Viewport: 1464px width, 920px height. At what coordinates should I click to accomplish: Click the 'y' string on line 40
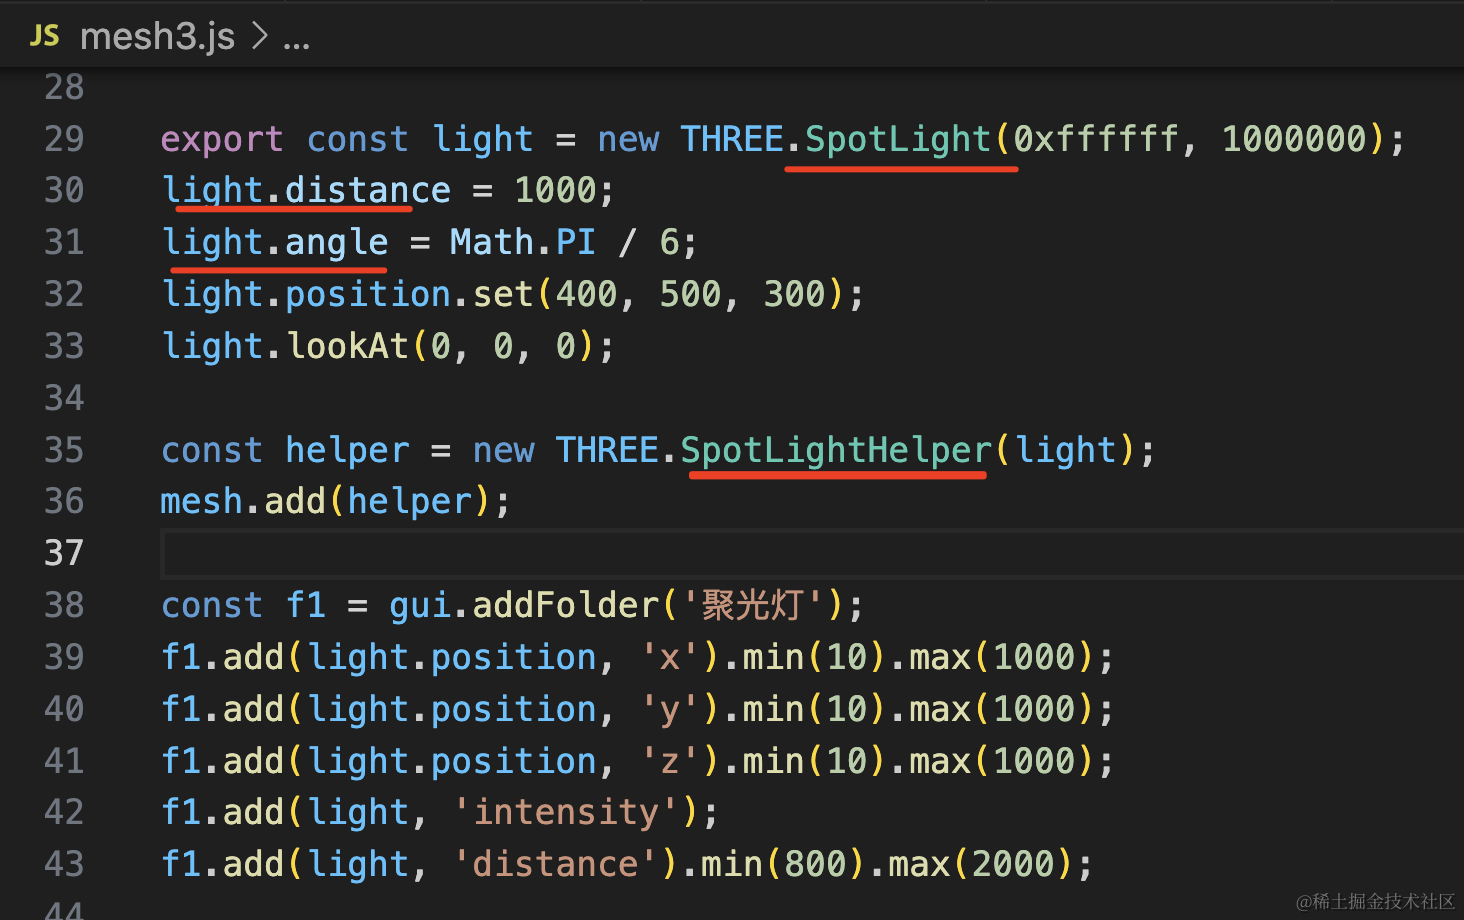[x=669, y=711]
